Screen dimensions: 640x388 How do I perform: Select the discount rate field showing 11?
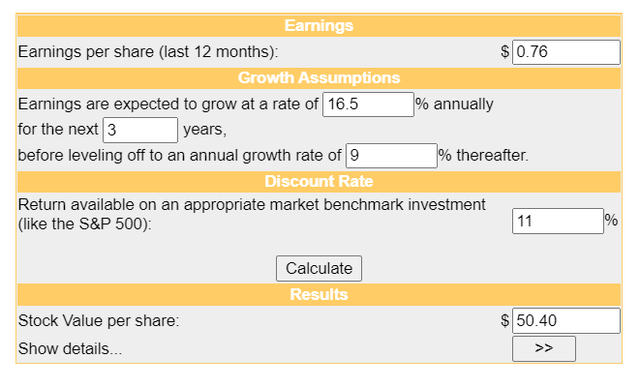(x=558, y=221)
